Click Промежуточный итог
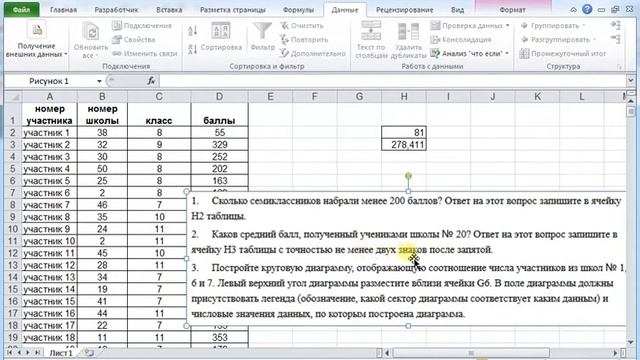 click(563, 53)
